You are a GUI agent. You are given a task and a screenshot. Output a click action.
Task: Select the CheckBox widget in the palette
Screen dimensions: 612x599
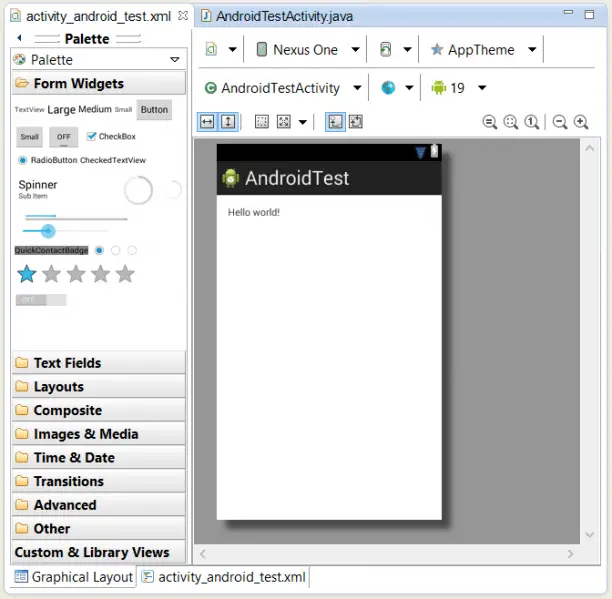click(111, 136)
